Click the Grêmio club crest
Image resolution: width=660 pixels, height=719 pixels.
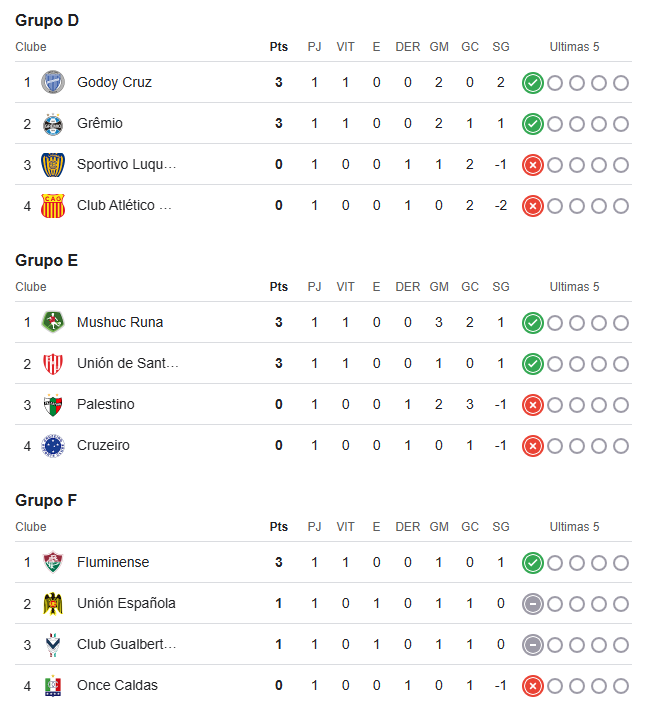[x=53, y=124]
